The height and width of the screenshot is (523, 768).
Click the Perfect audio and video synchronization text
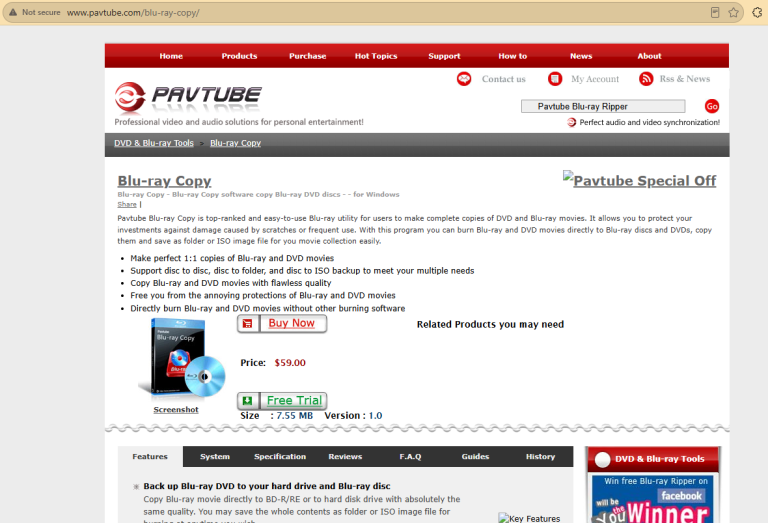[649, 122]
